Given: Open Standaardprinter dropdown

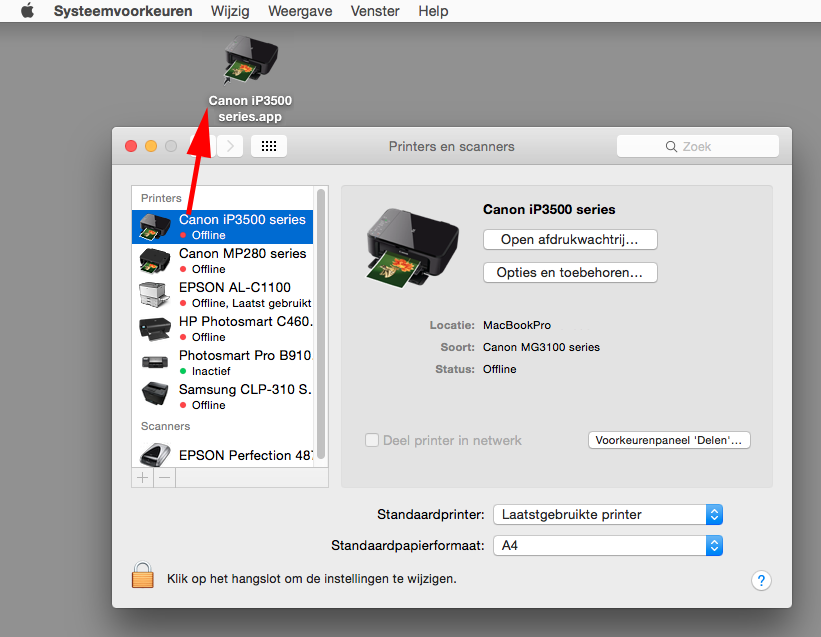Looking at the screenshot, I should tap(608, 515).
